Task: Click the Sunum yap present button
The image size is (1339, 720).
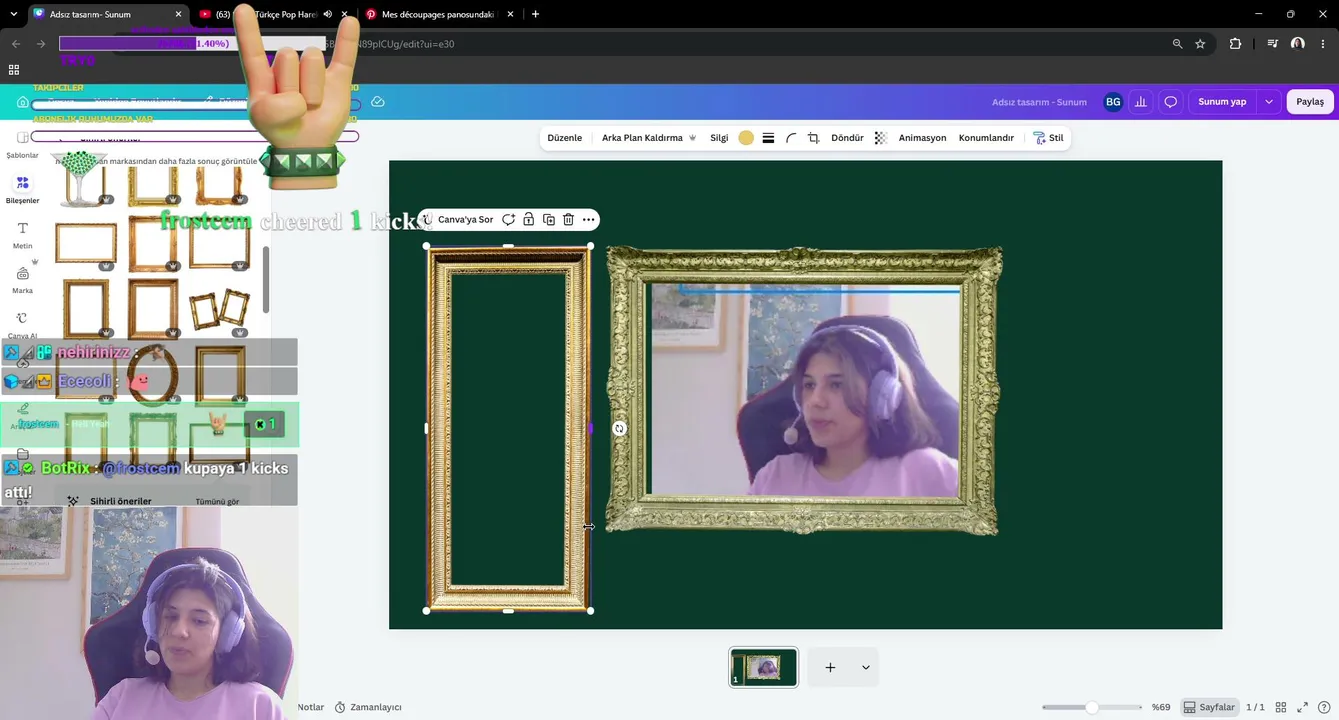Action: pos(1222,102)
